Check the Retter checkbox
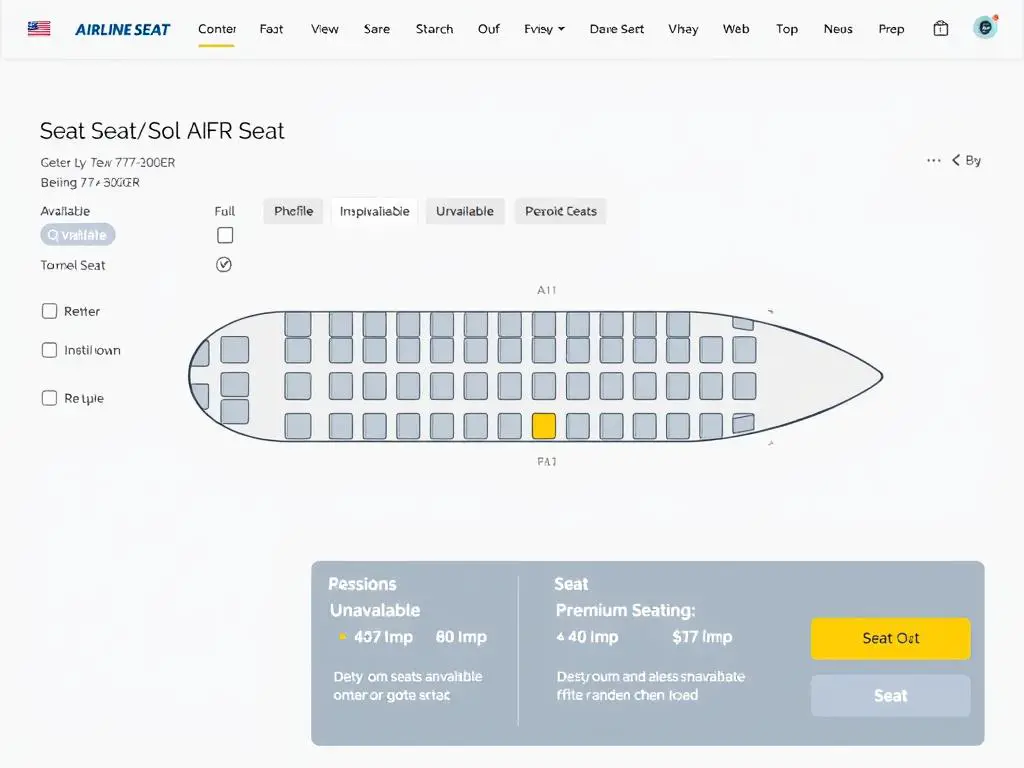This screenshot has height=768, width=1024. coord(49,311)
